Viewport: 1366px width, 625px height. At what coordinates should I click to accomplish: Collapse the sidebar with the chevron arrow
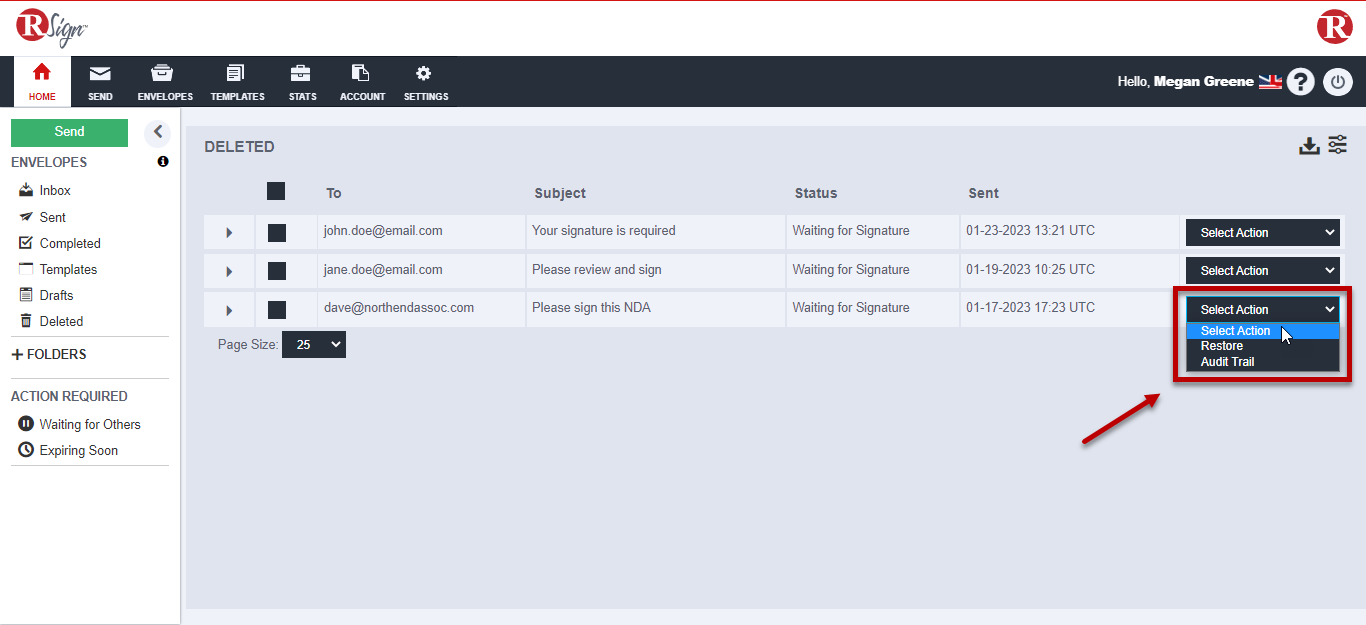pos(157,132)
